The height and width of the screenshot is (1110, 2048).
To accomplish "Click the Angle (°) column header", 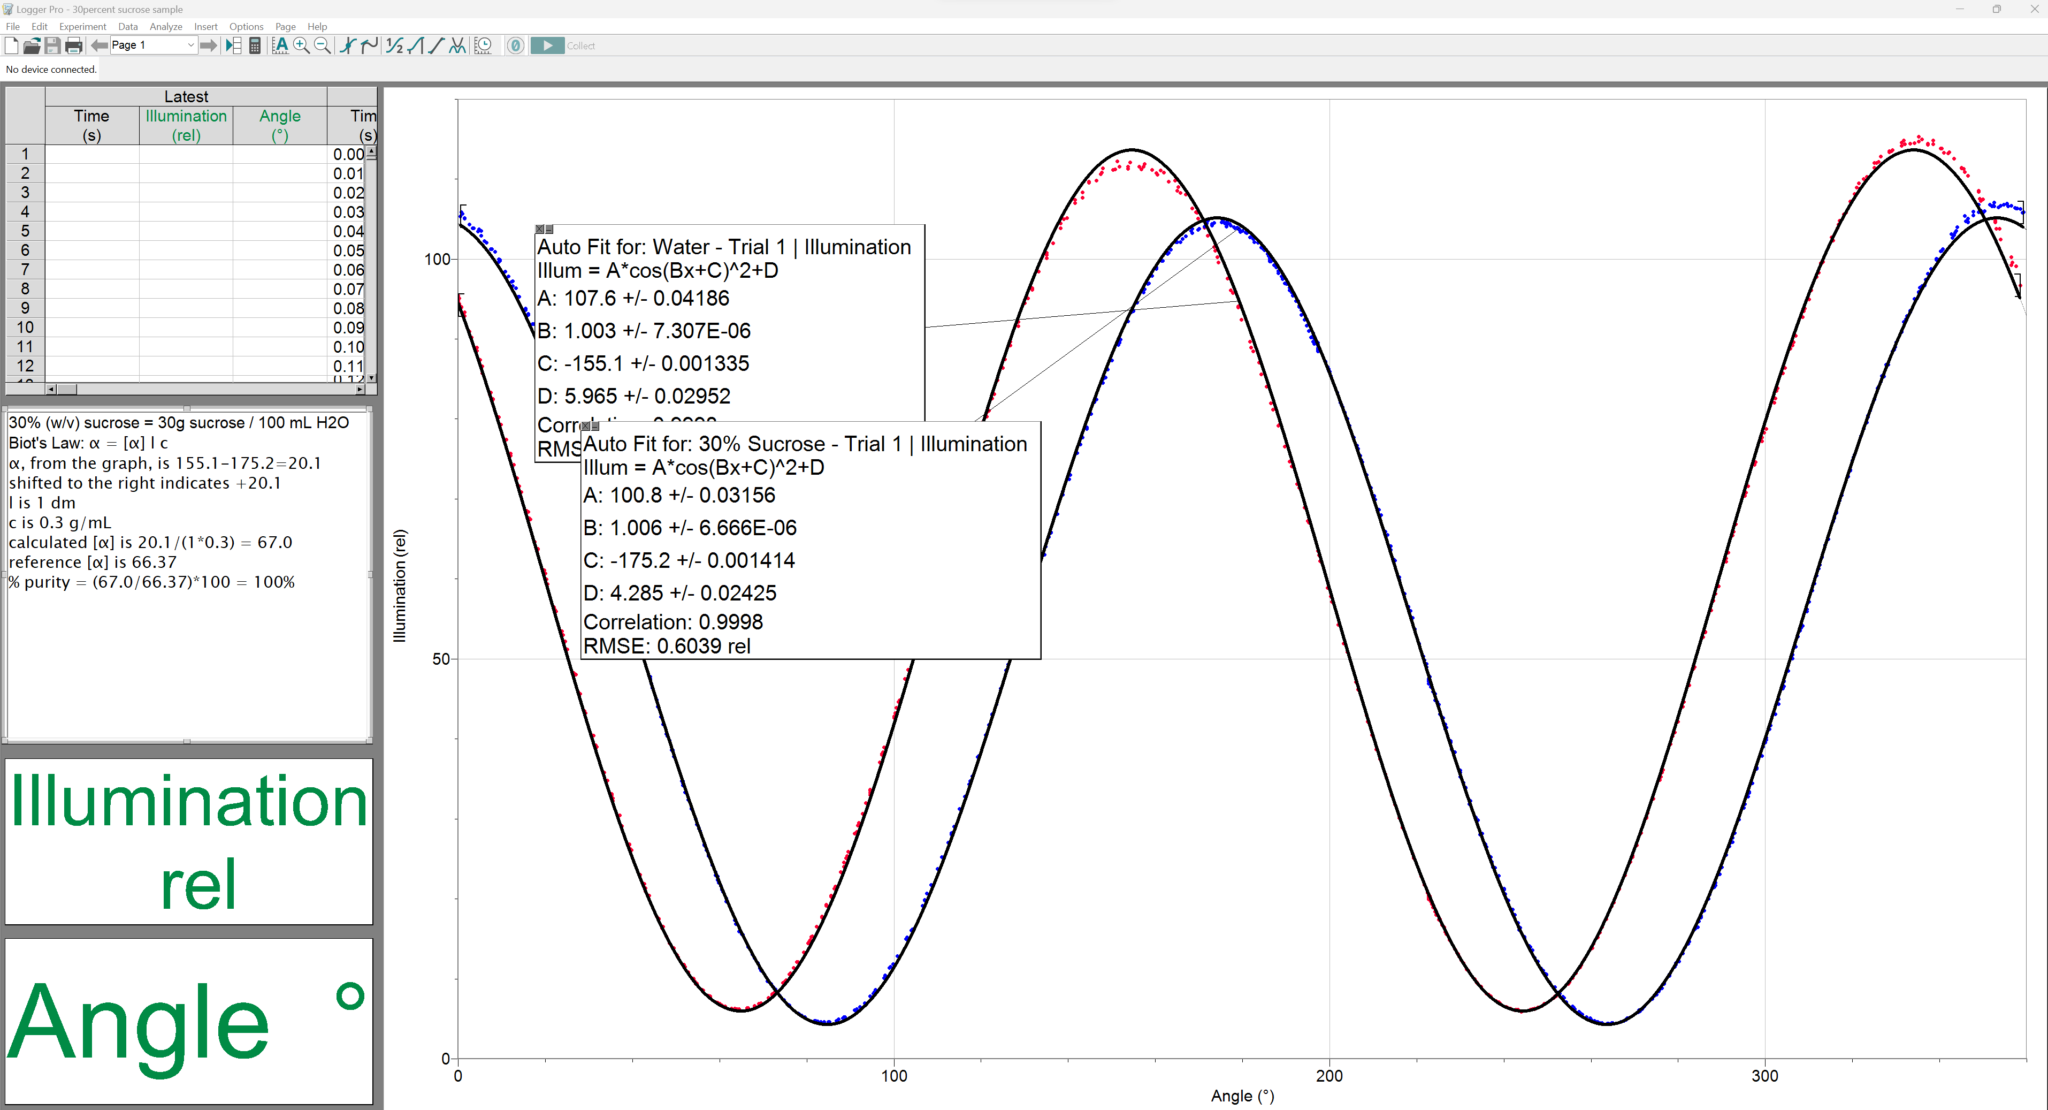I will pos(280,125).
